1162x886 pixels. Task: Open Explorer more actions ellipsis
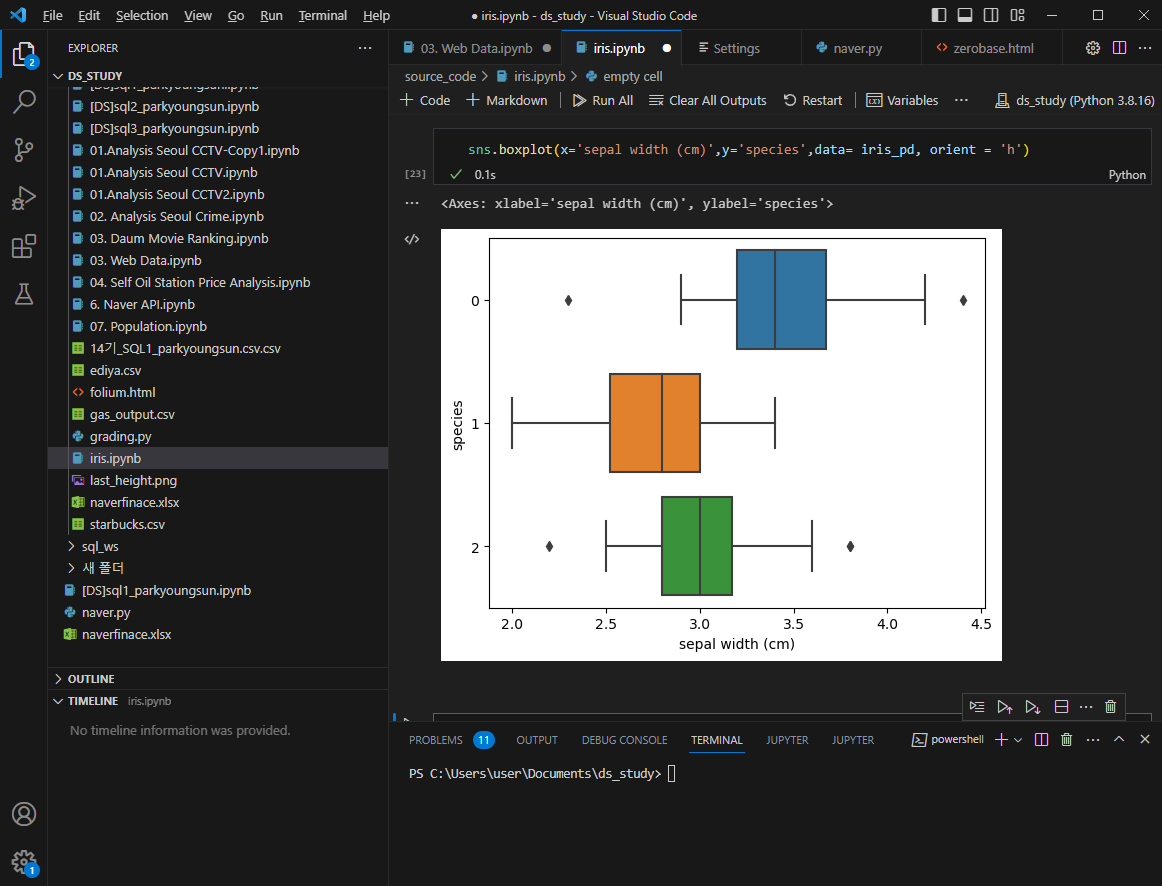(365, 48)
